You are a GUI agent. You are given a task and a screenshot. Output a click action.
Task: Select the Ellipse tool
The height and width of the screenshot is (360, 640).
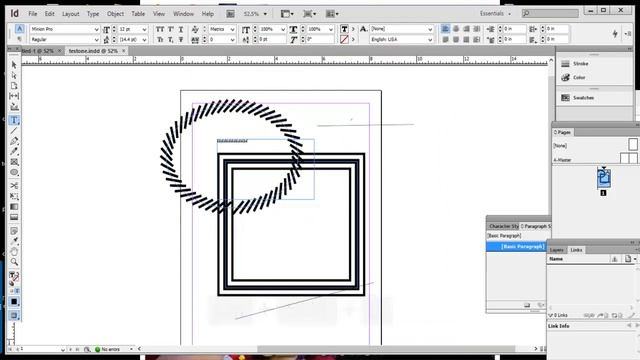(14, 172)
